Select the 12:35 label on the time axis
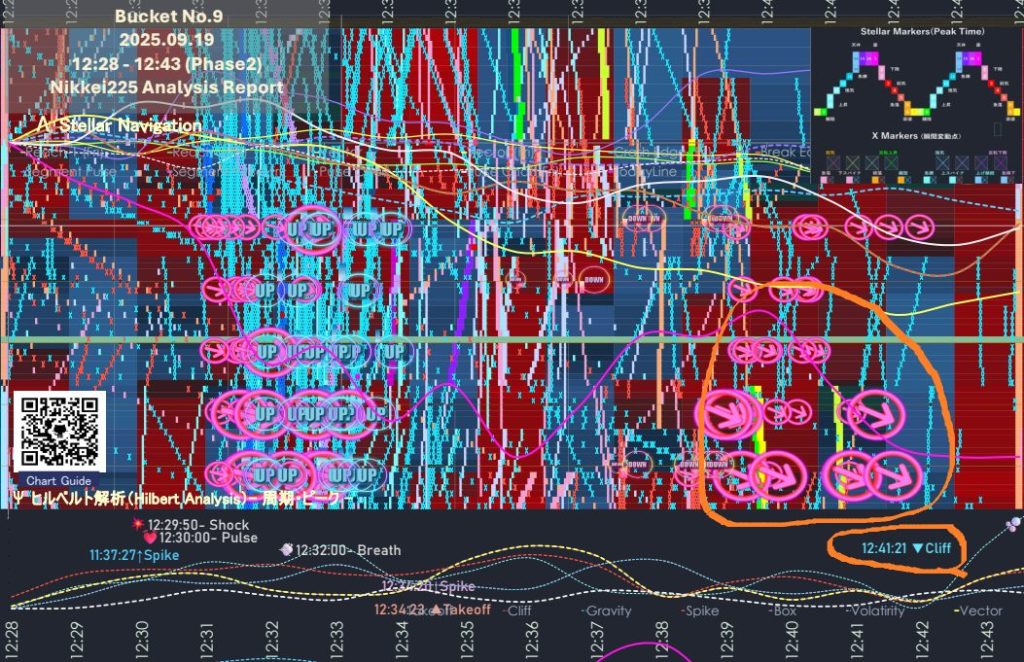Image resolution: width=1024 pixels, height=662 pixels. pyautogui.click(x=466, y=634)
